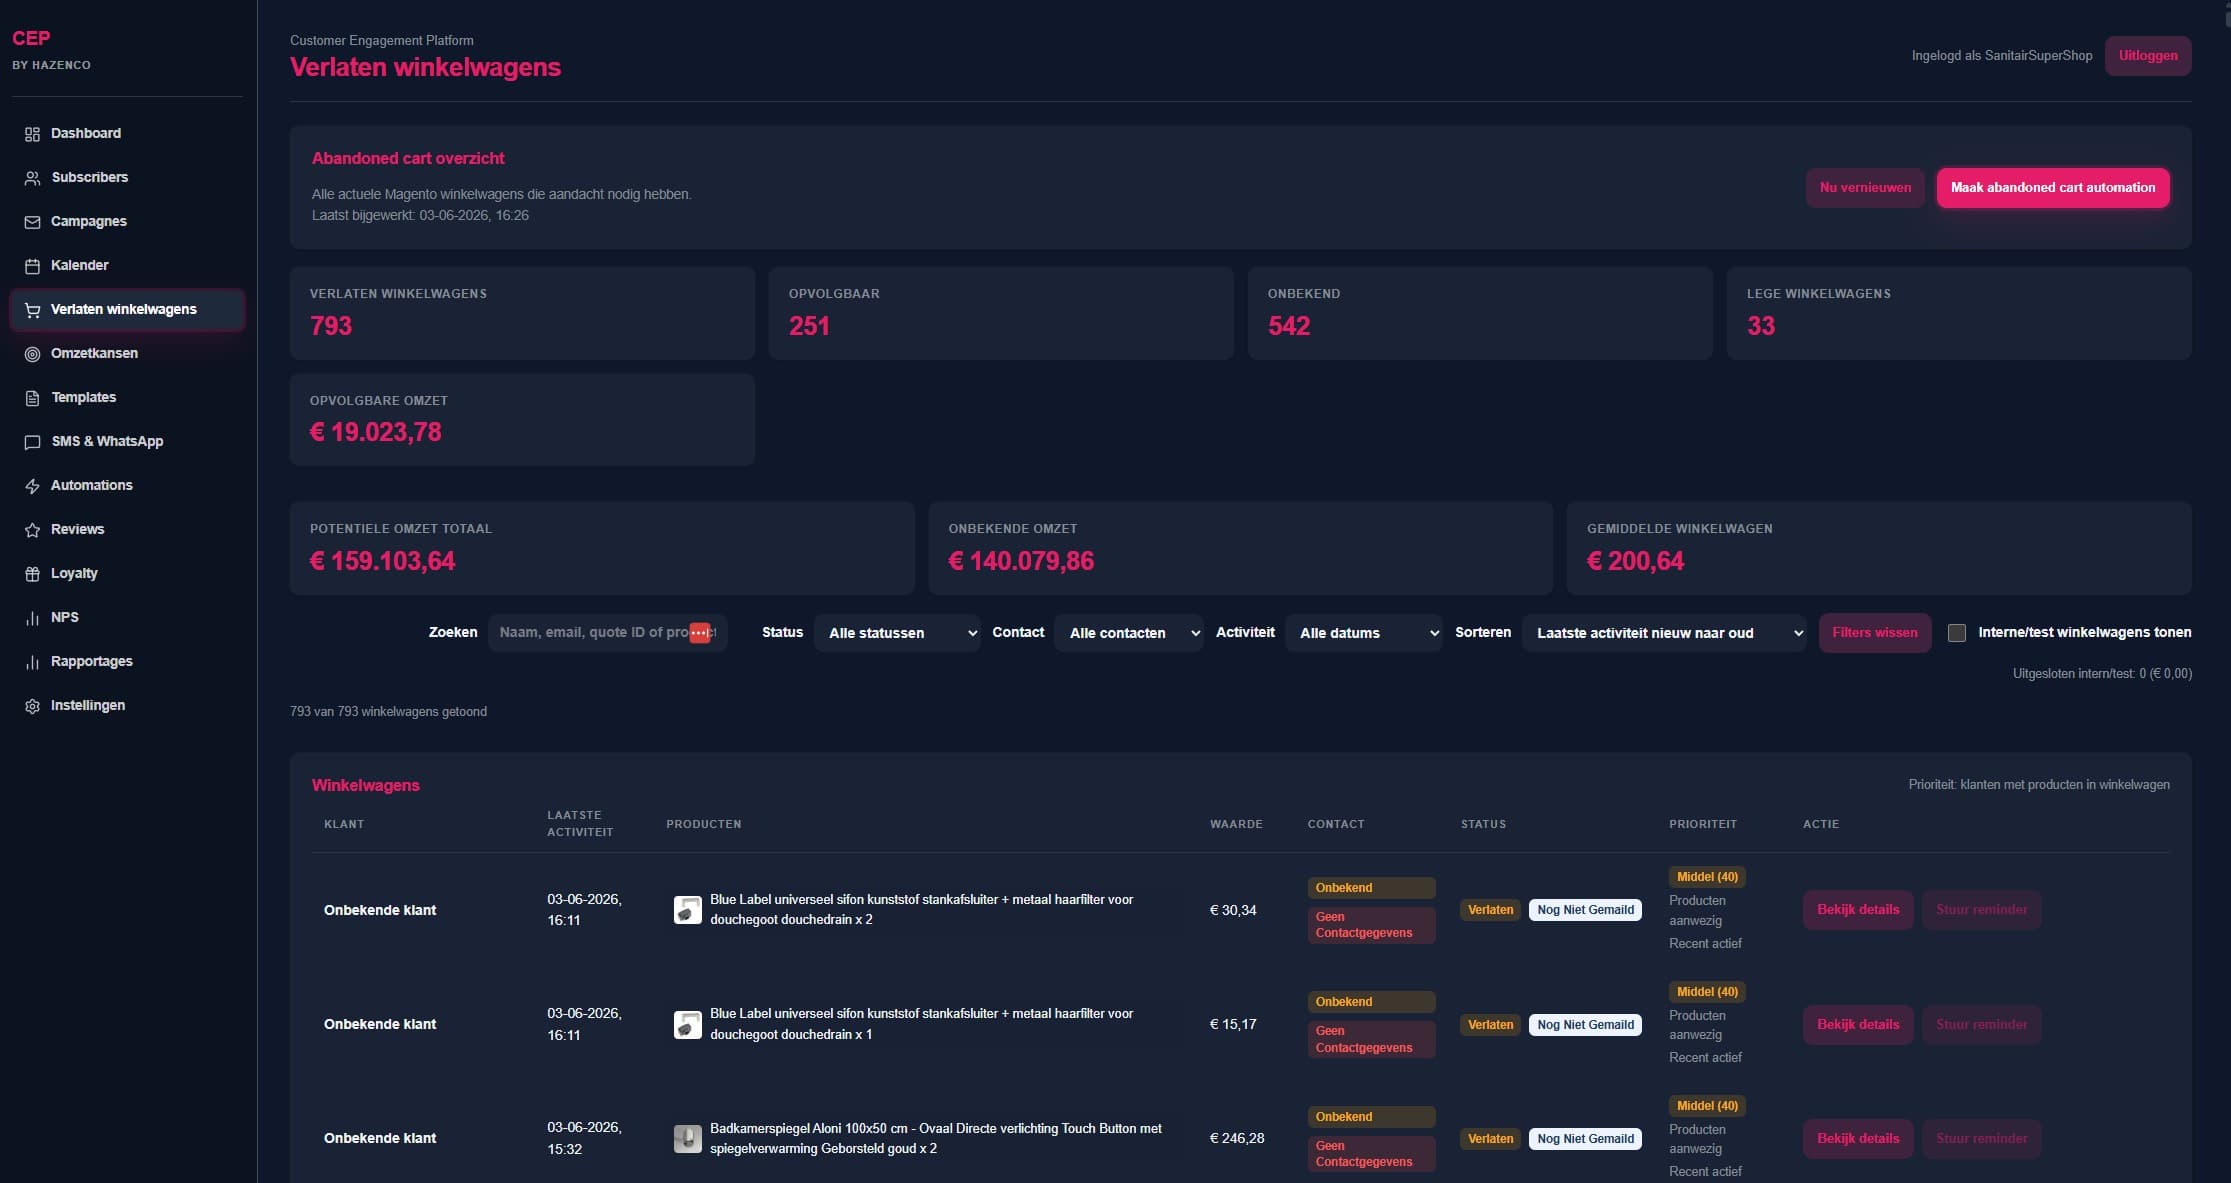Click 793 van 793 winkelwagens getoond text
2231x1183 pixels.
pos(388,712)
